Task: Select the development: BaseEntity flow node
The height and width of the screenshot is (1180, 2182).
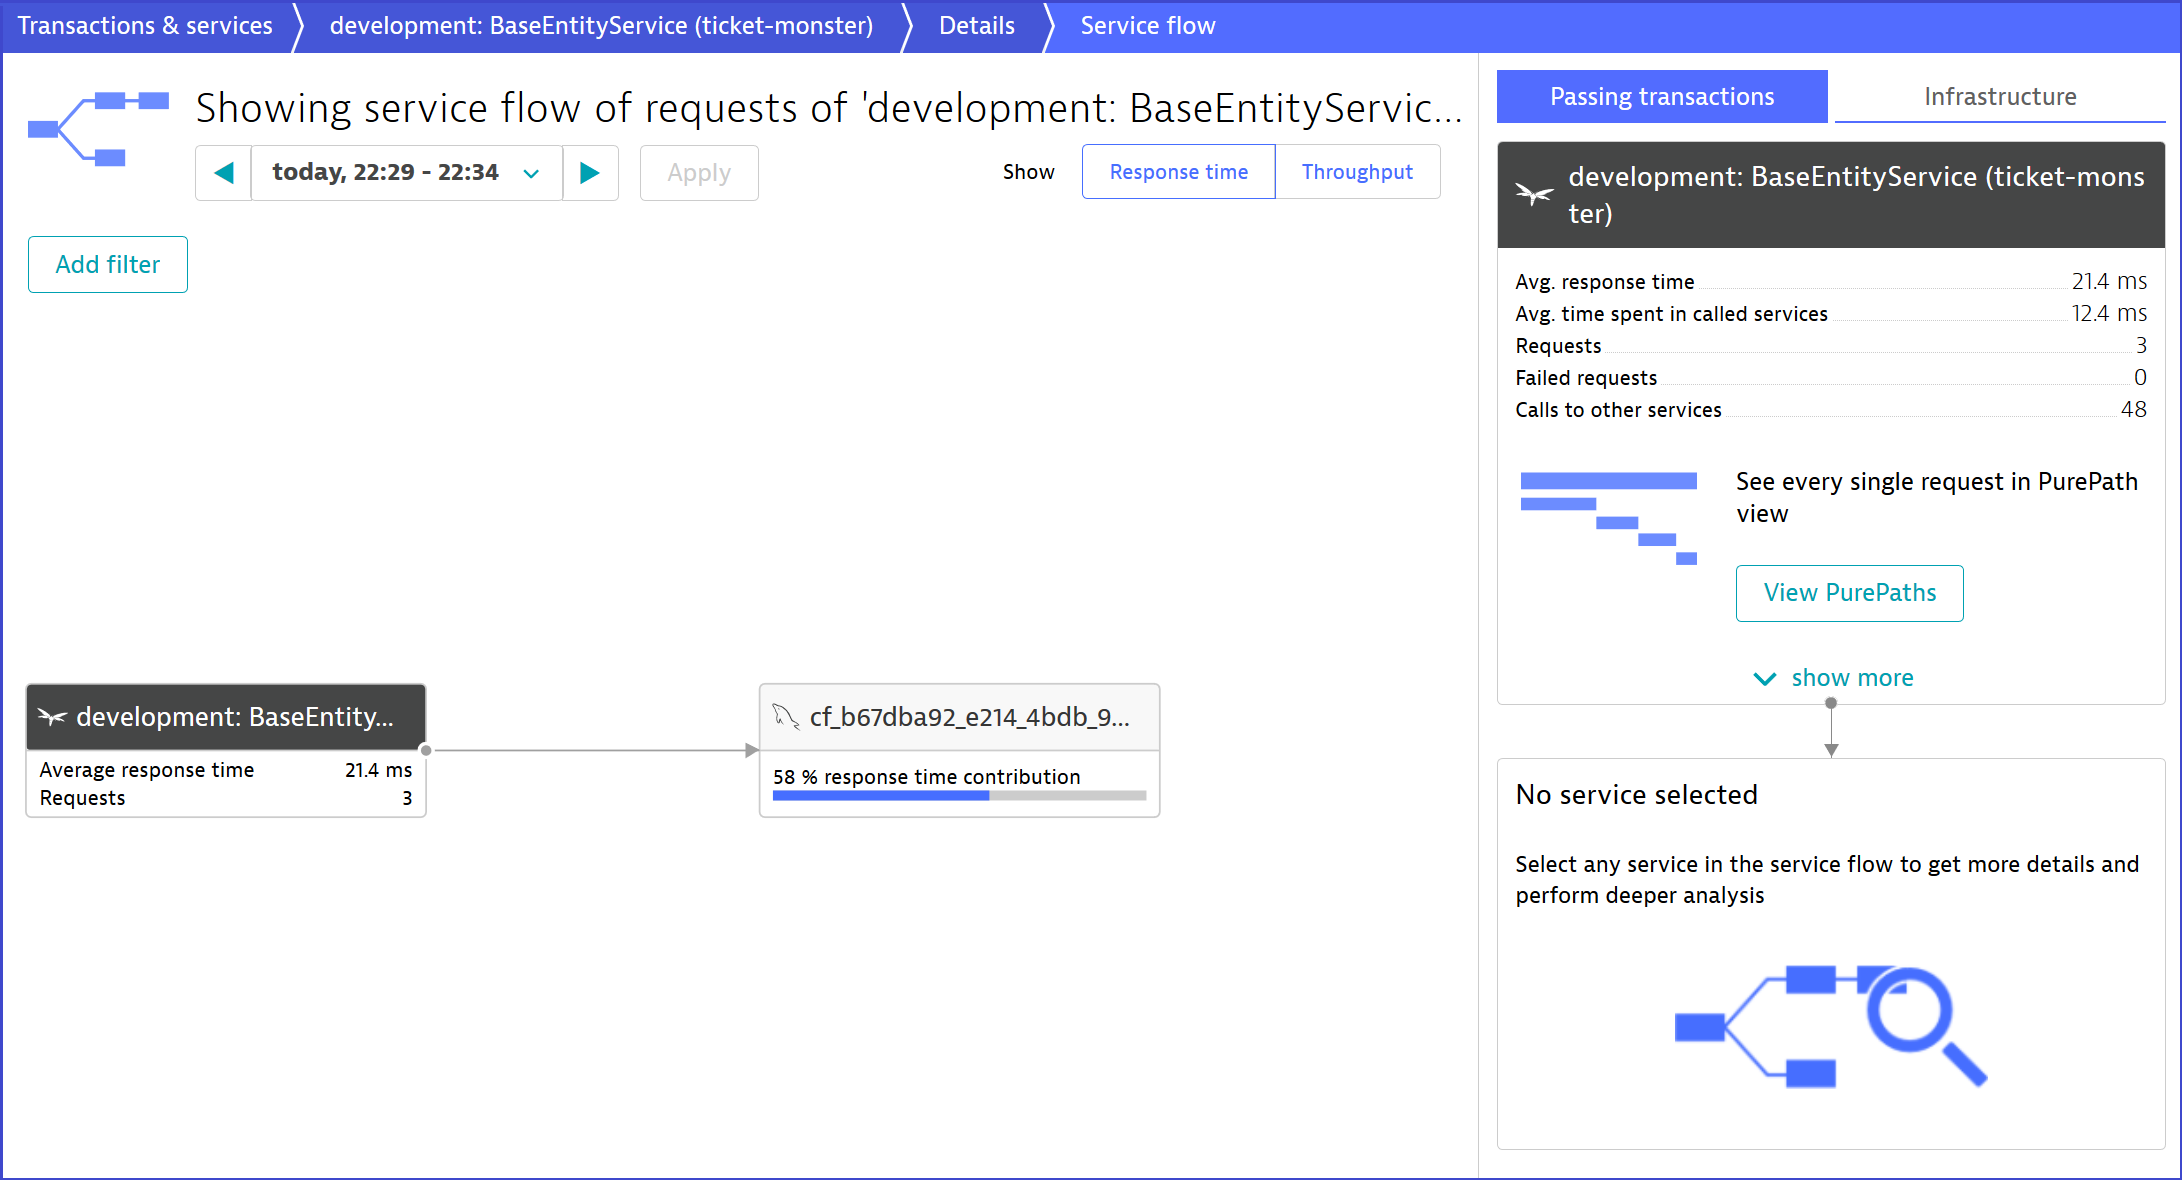Action: tap(235, 717)
